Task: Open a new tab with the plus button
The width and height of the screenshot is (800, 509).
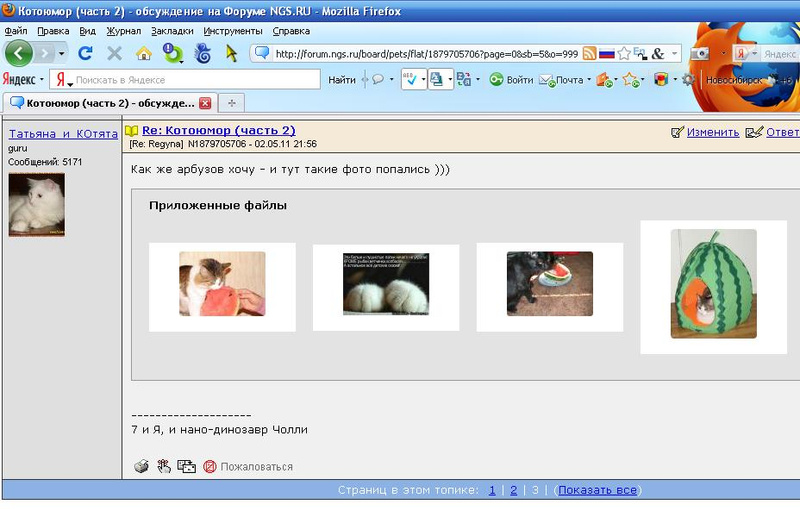Action: tap(232, 103)
